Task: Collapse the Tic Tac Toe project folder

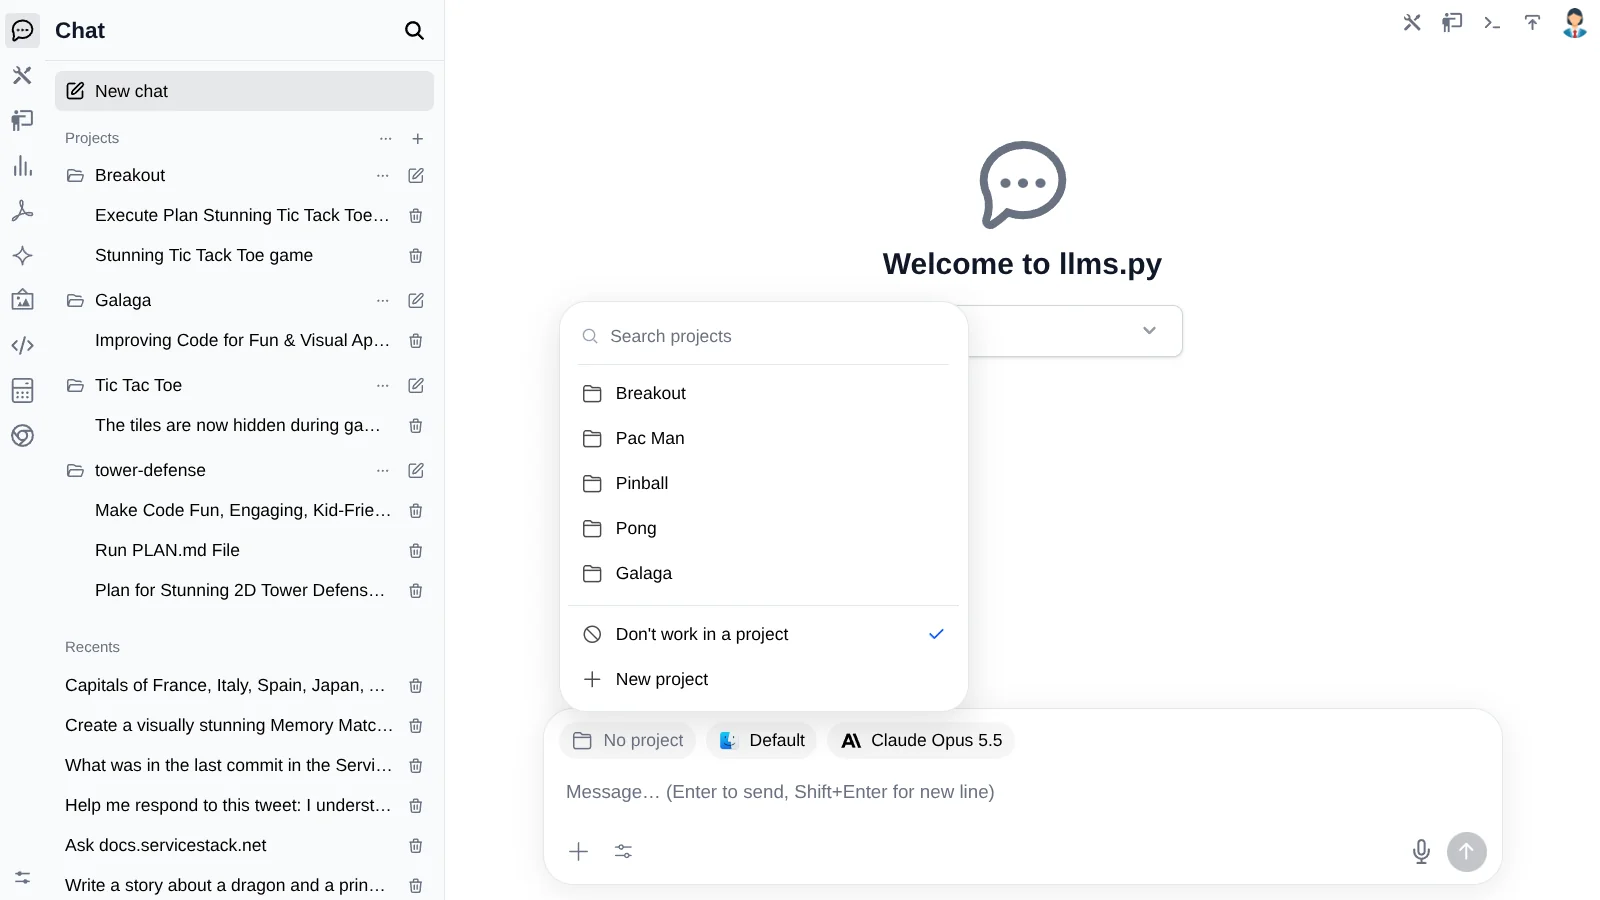Action: pos(75,386)
